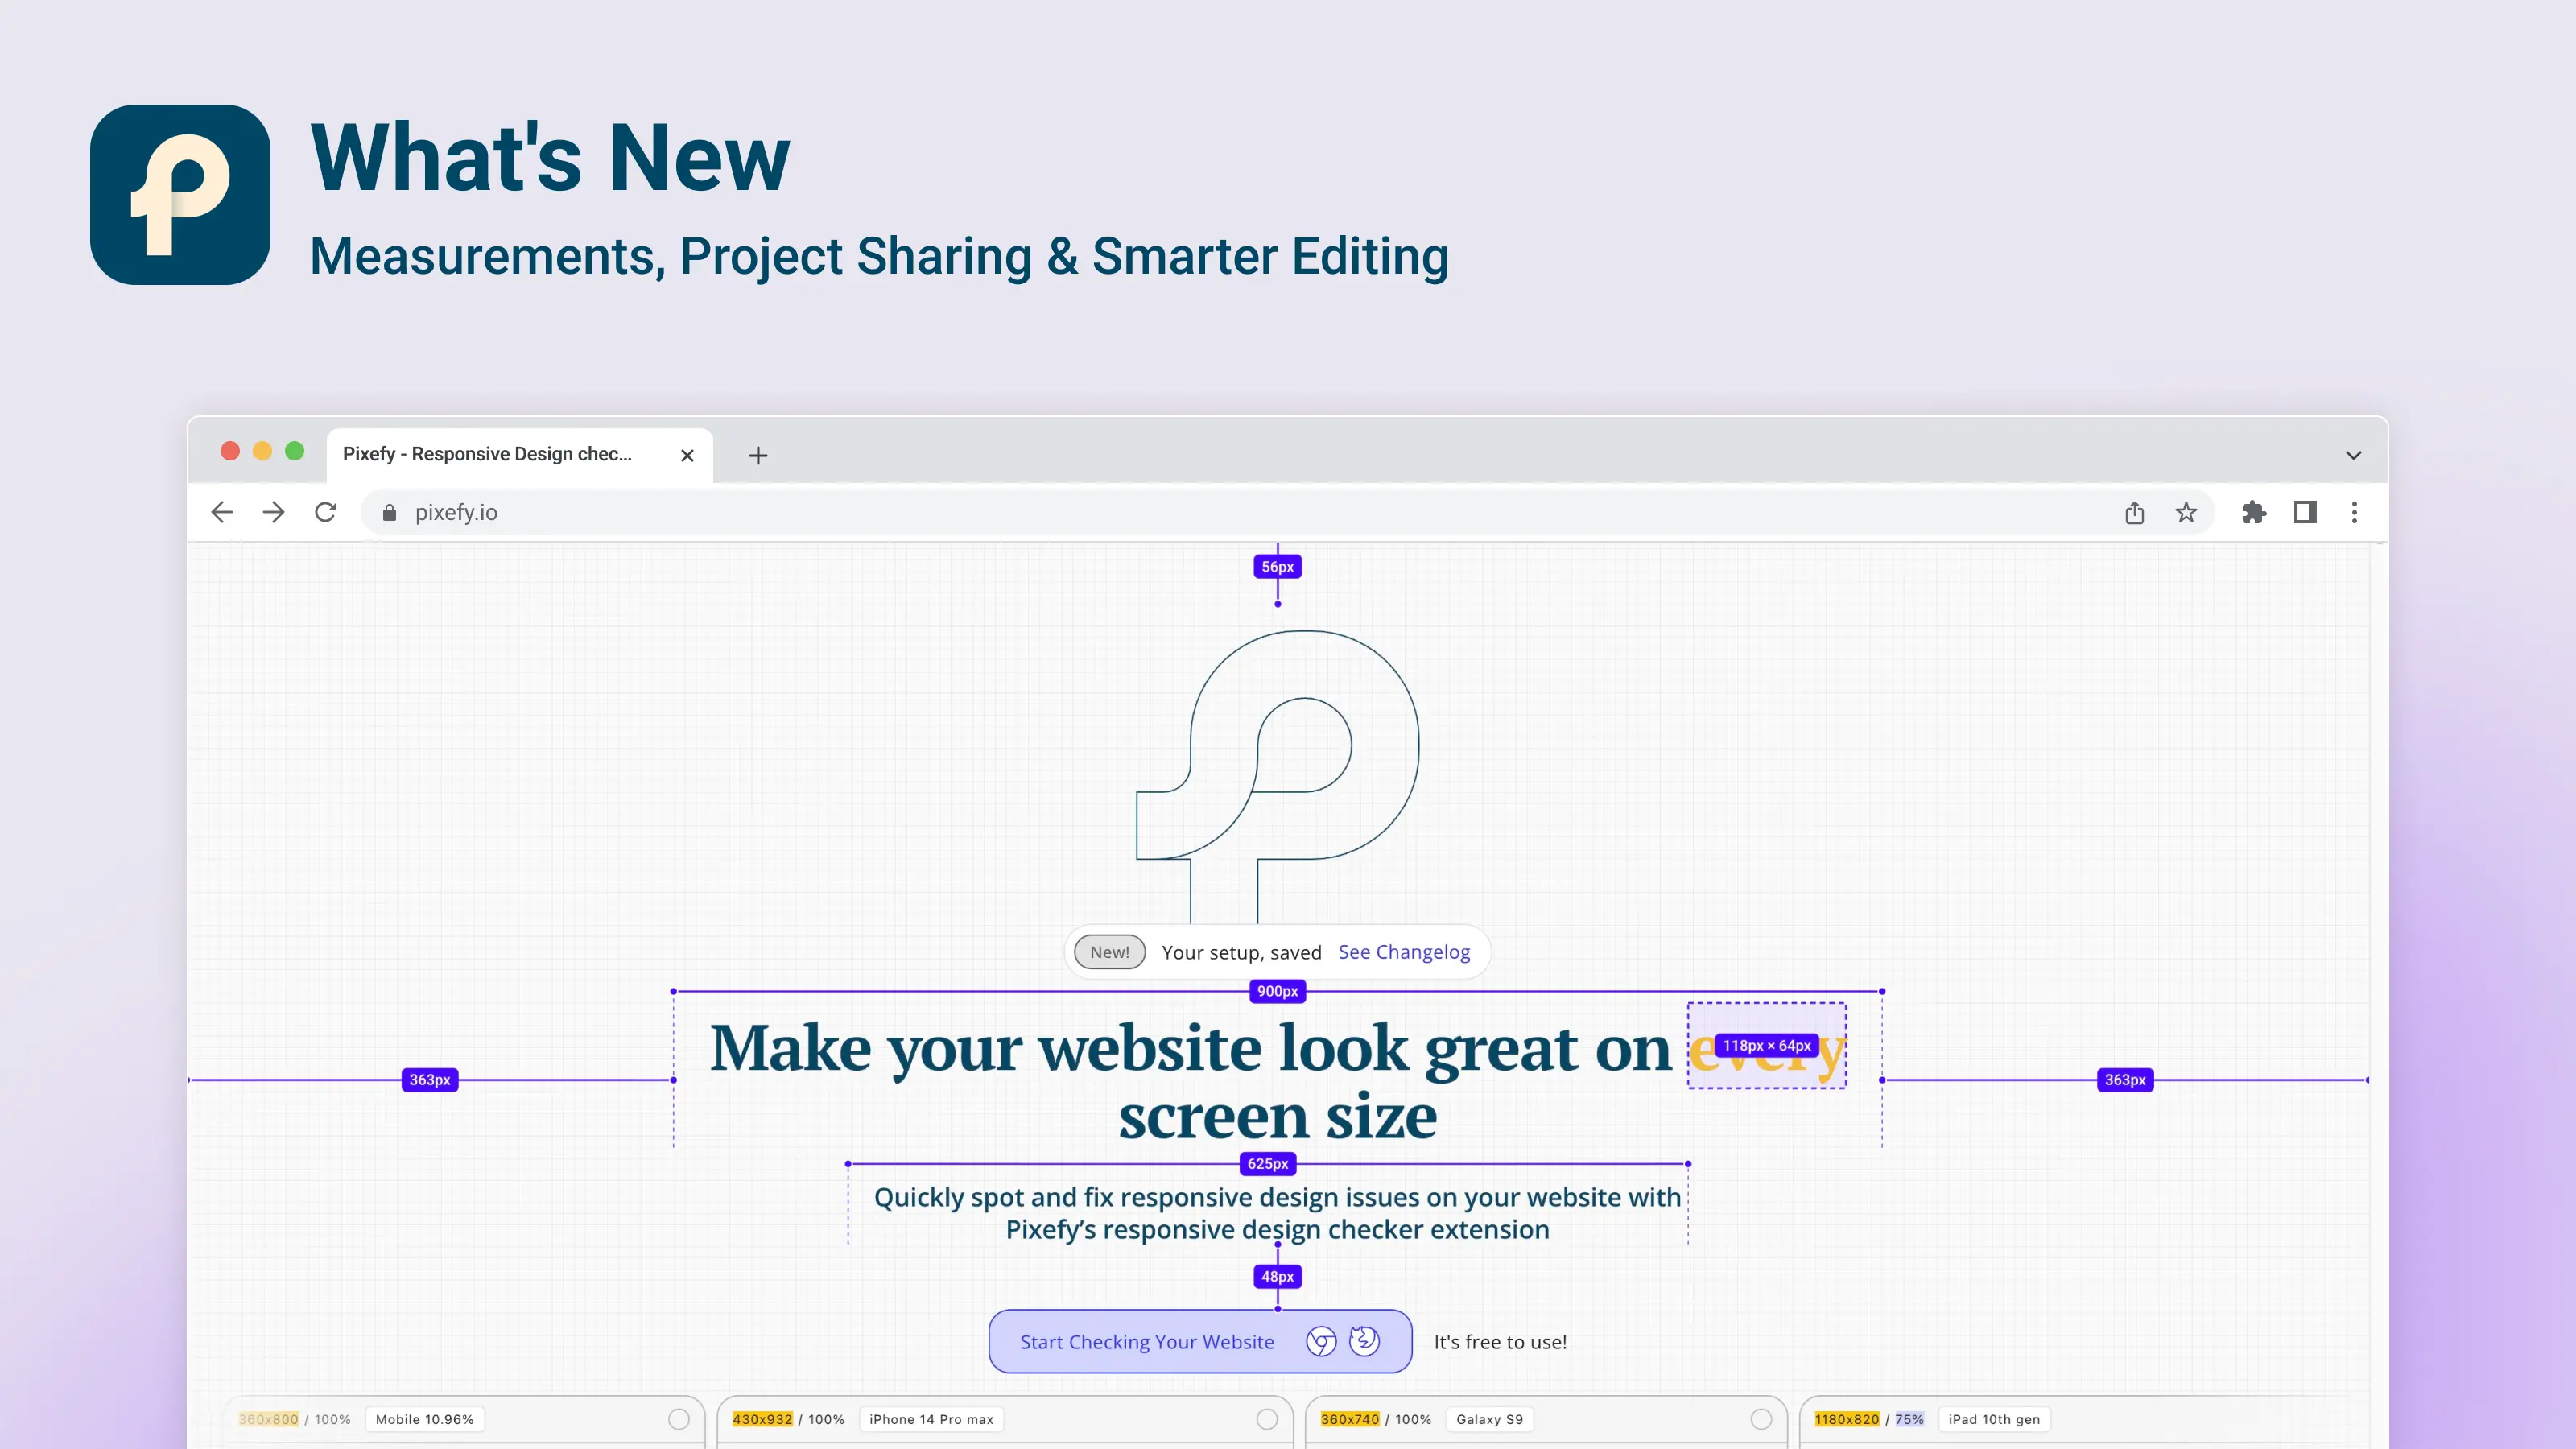
Task: Click the Chrome icon in the button
Action: pos(1321,1341)
